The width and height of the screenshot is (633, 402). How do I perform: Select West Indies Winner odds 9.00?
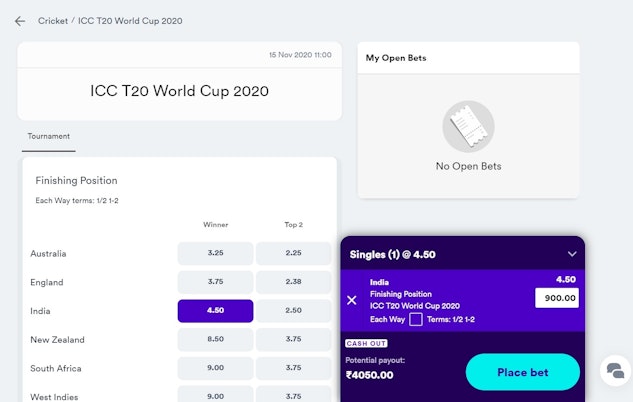tap(215, 395)
